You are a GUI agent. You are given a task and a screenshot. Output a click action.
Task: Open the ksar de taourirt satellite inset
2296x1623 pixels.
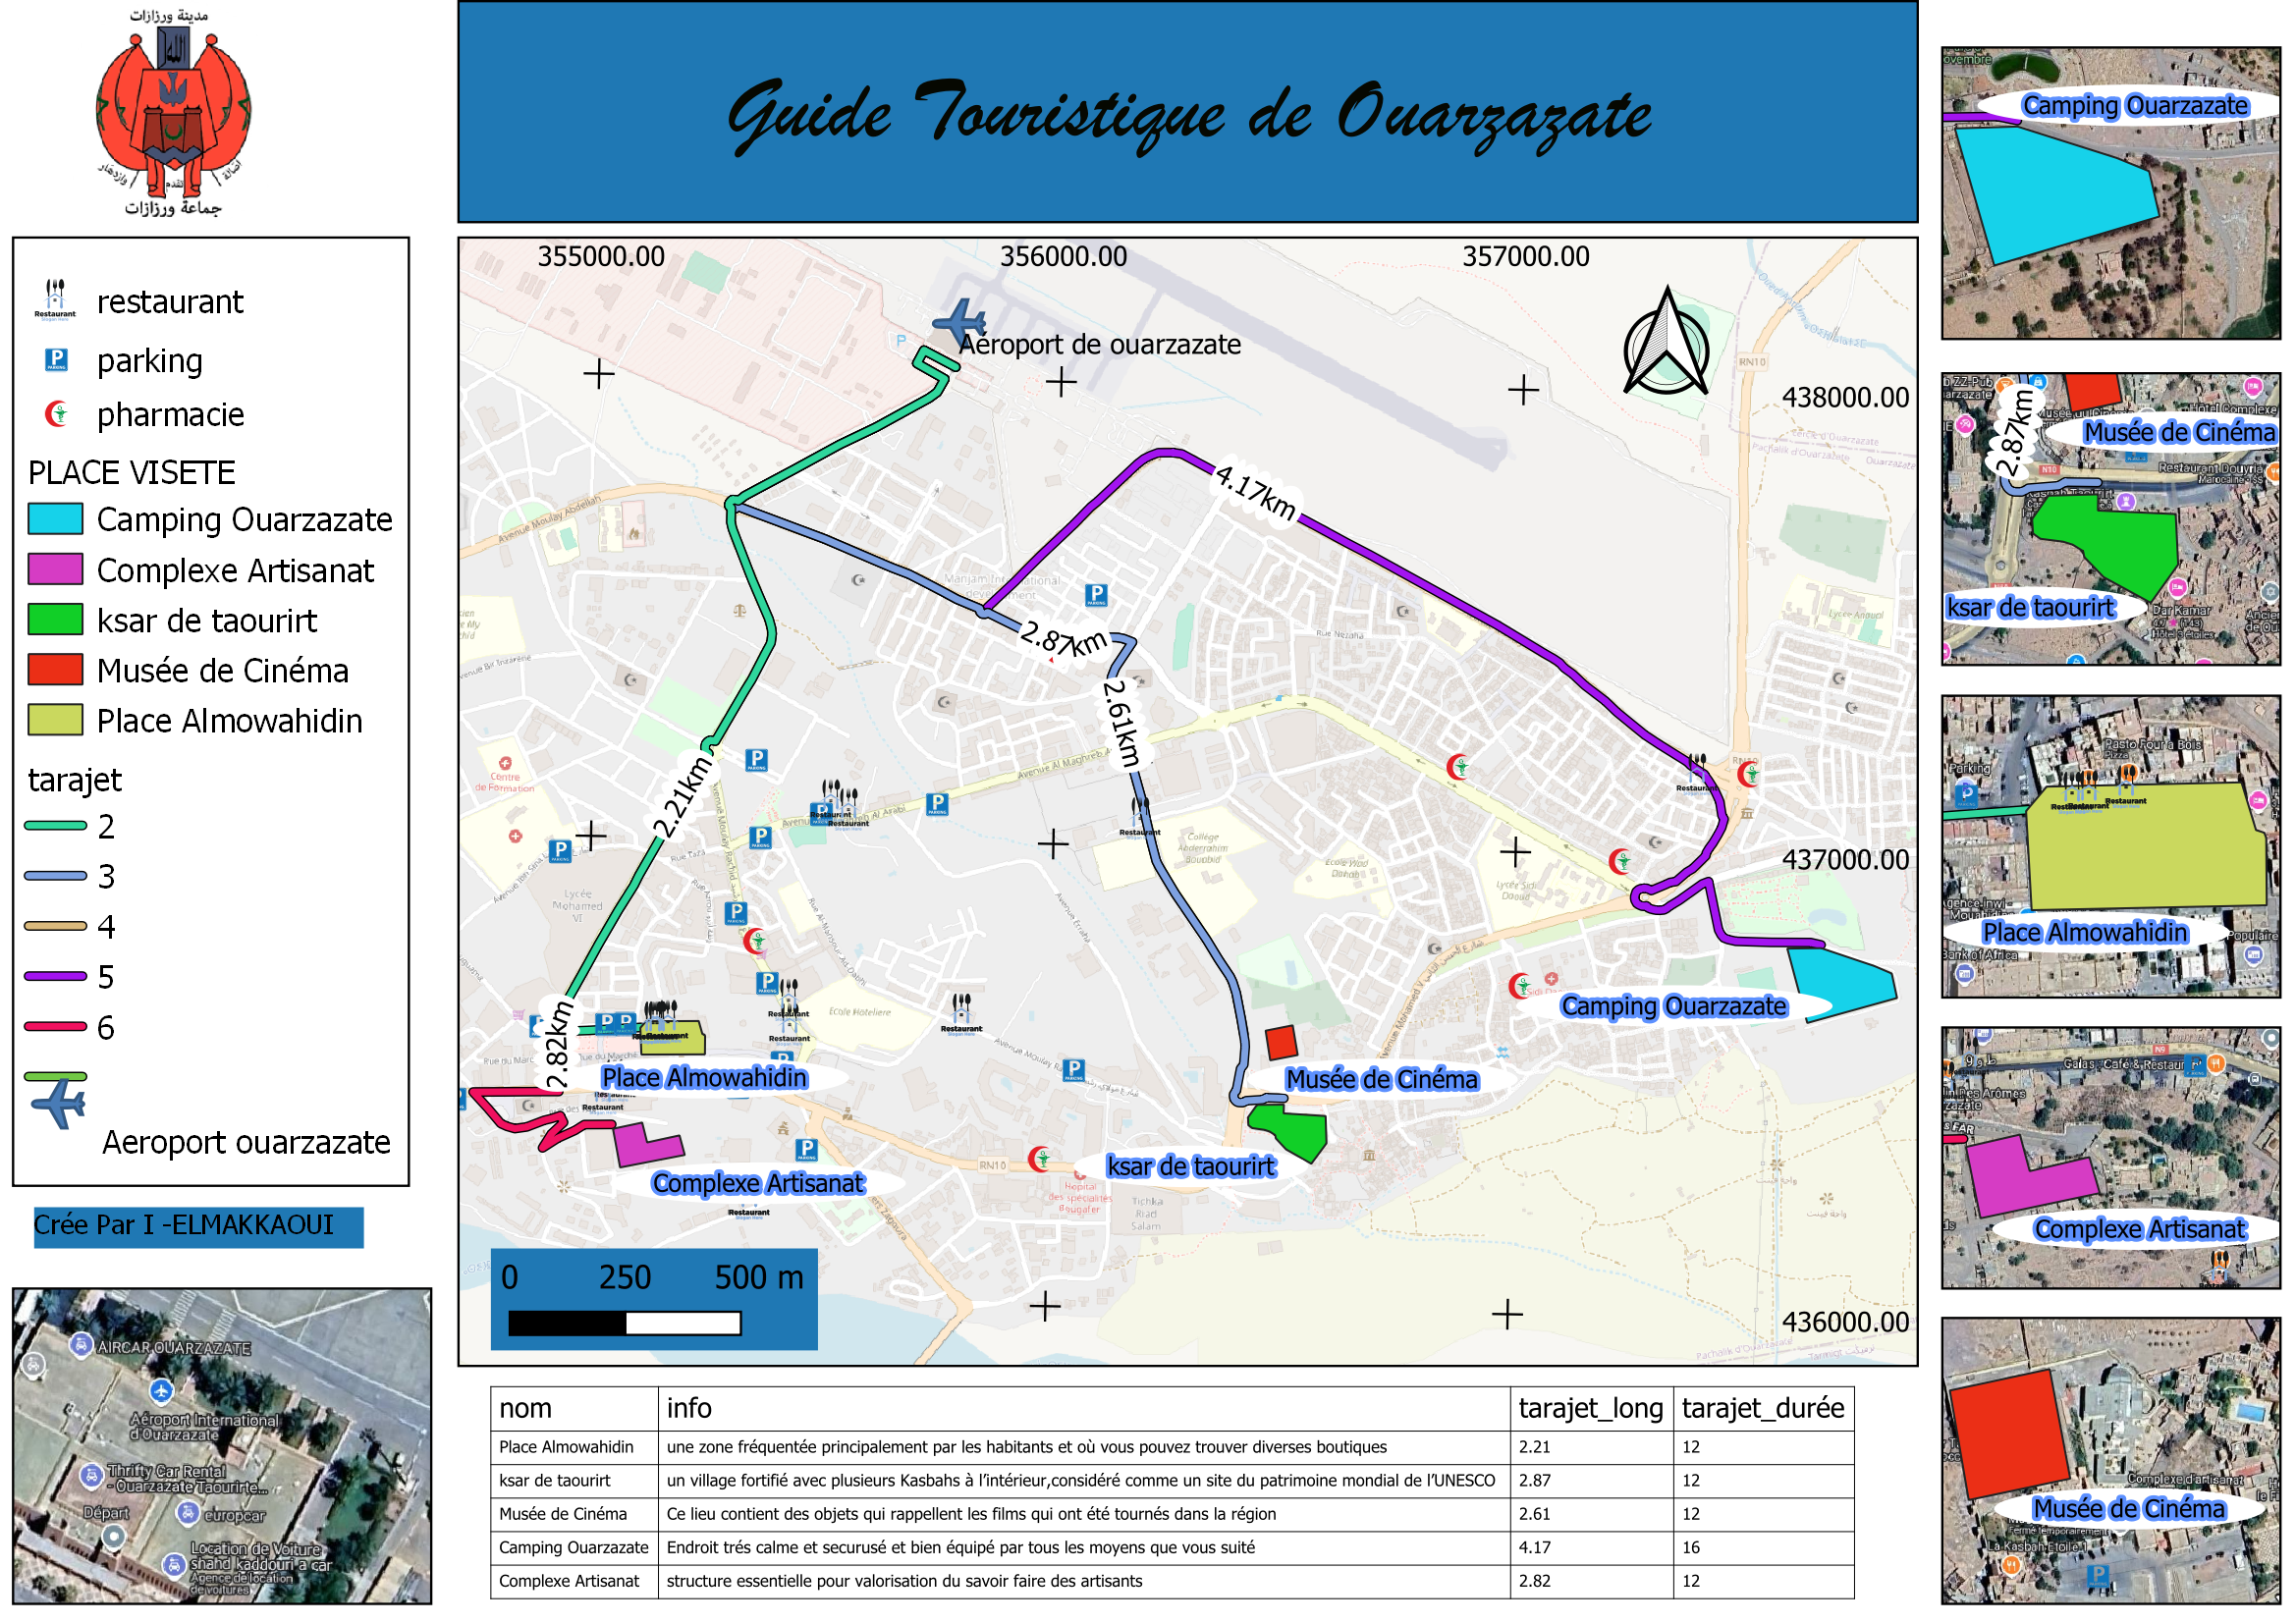click(2111, 519)
